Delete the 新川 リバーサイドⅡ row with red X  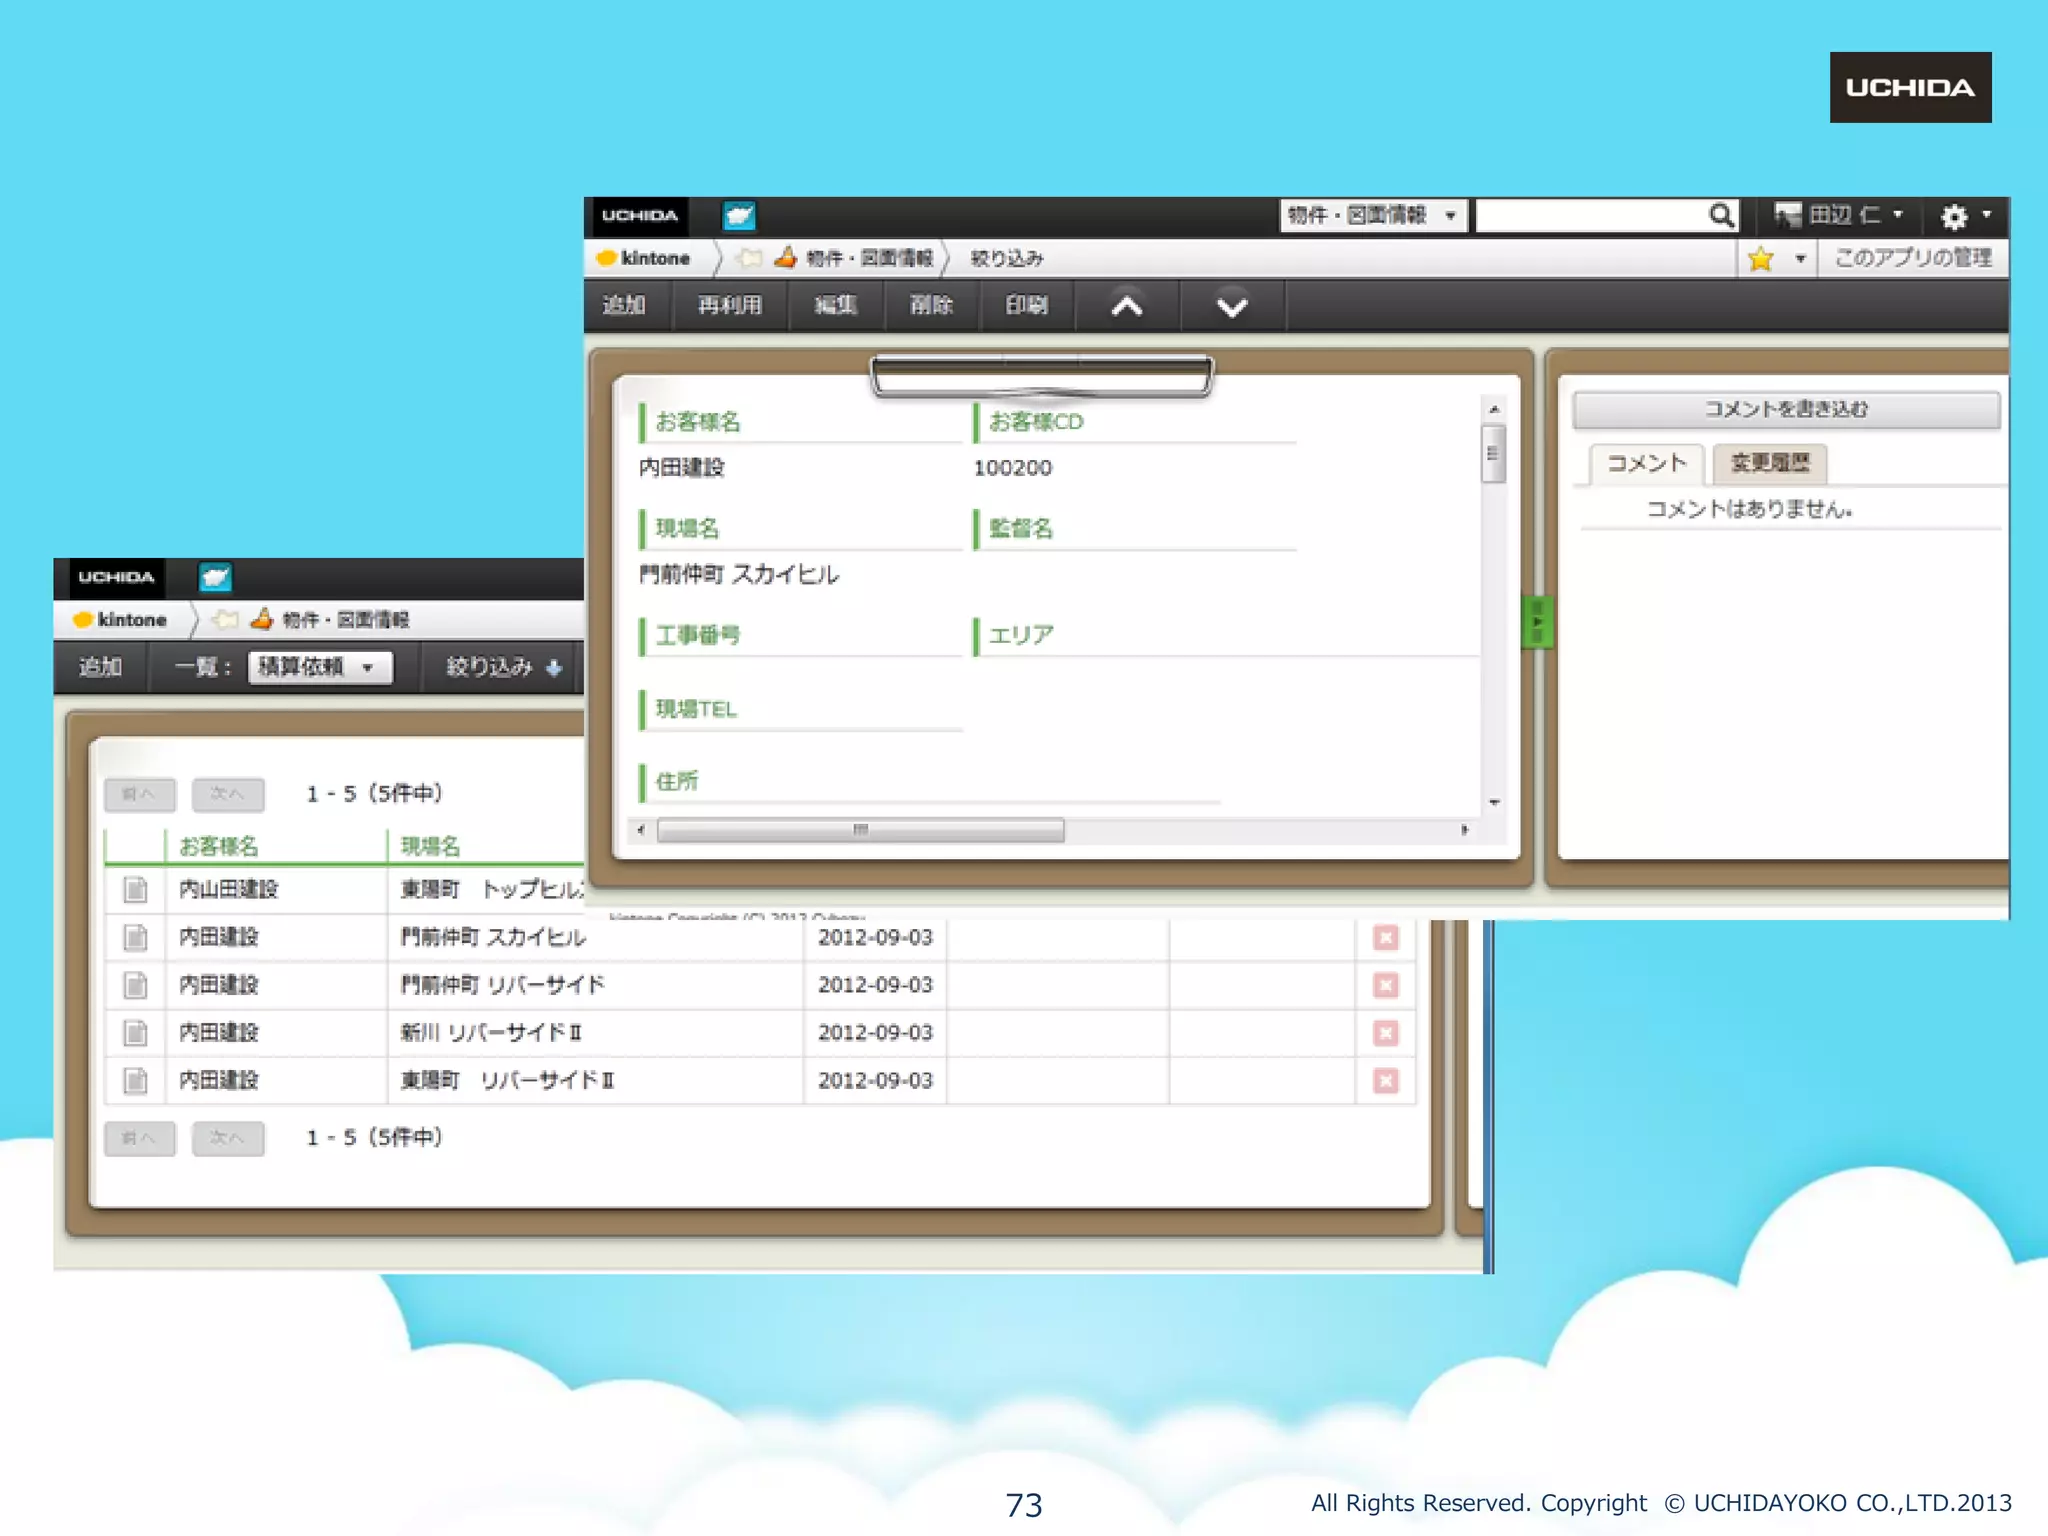(1385, 1033)
